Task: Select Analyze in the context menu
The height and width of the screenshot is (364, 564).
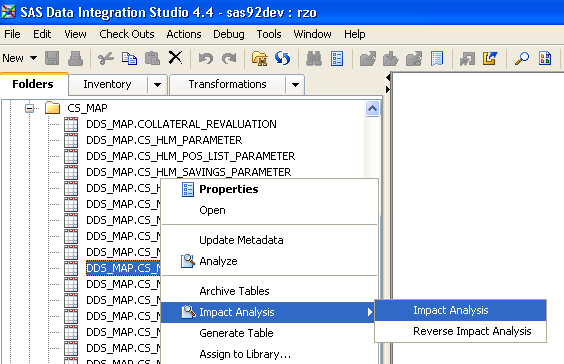Action: (270, 261)
